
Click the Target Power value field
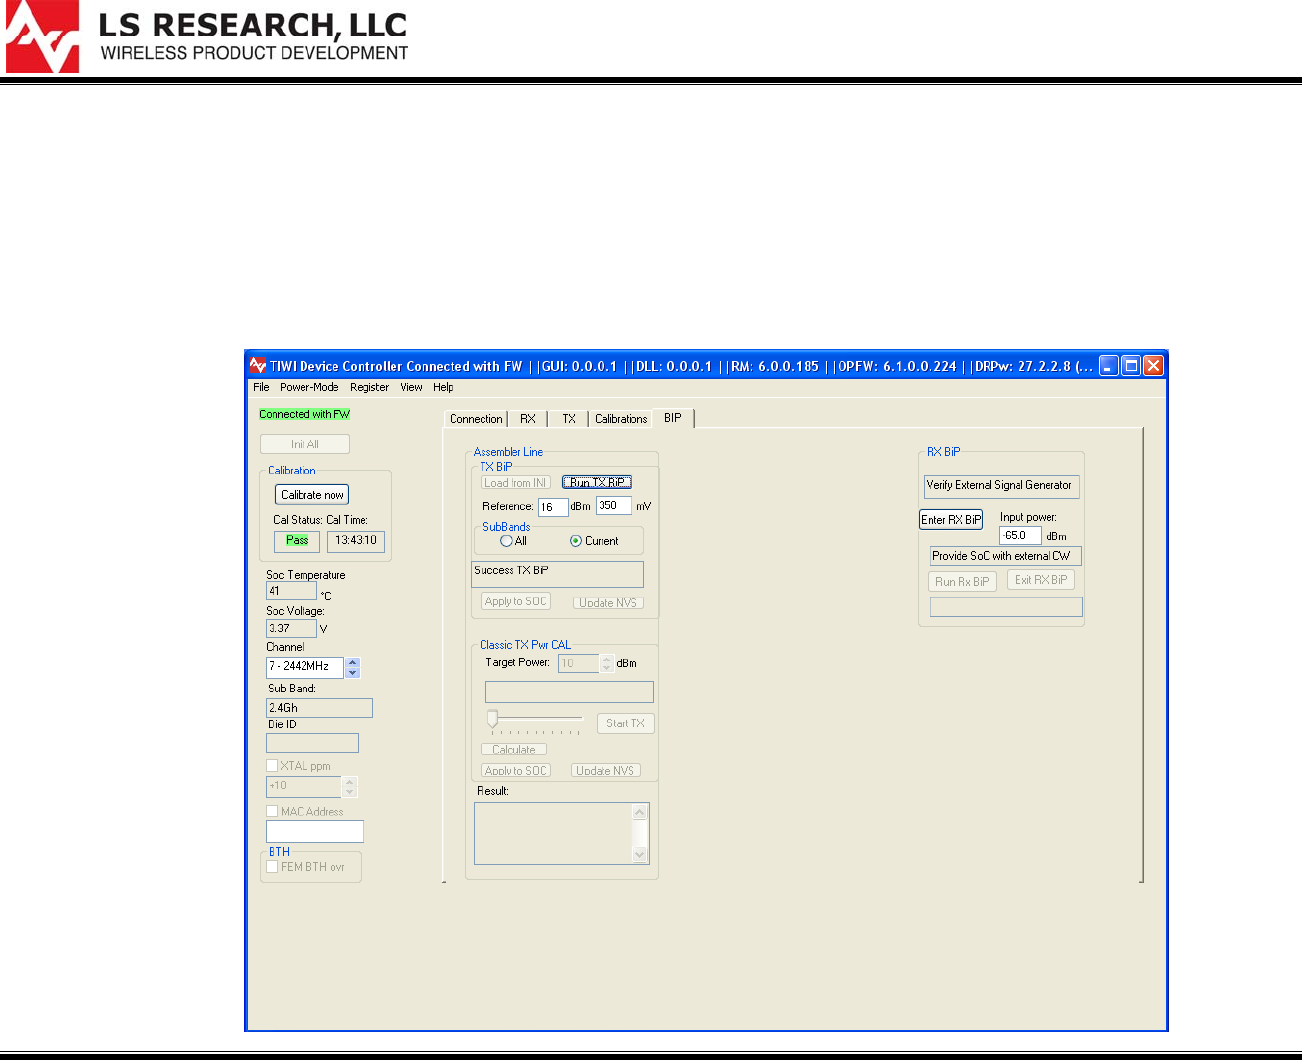click(579, 663)
